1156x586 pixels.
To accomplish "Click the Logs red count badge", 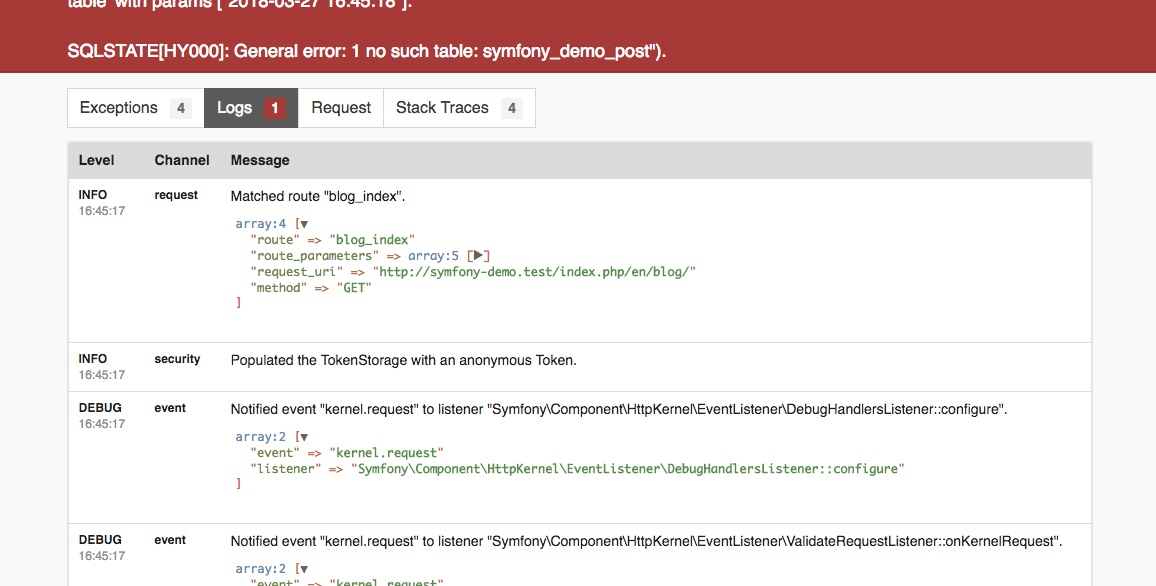I will click(x=274, y=108).
